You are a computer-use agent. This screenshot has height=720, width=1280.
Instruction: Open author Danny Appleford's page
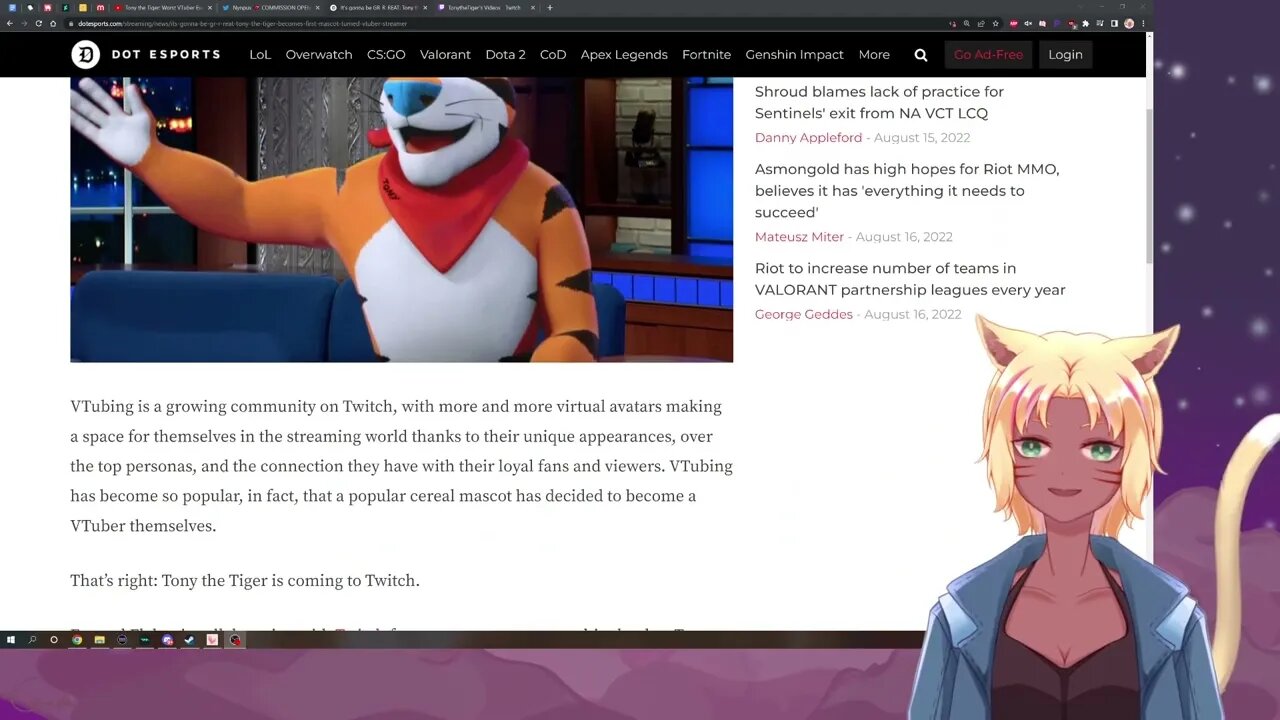pos(808,138)
